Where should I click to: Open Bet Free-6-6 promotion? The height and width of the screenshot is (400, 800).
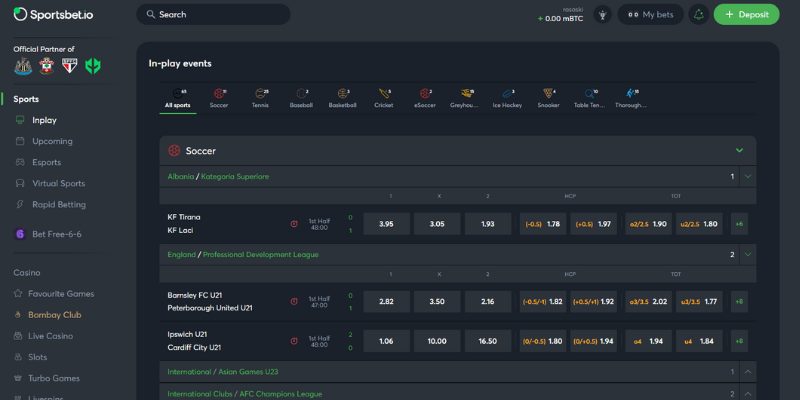(57, 234)
